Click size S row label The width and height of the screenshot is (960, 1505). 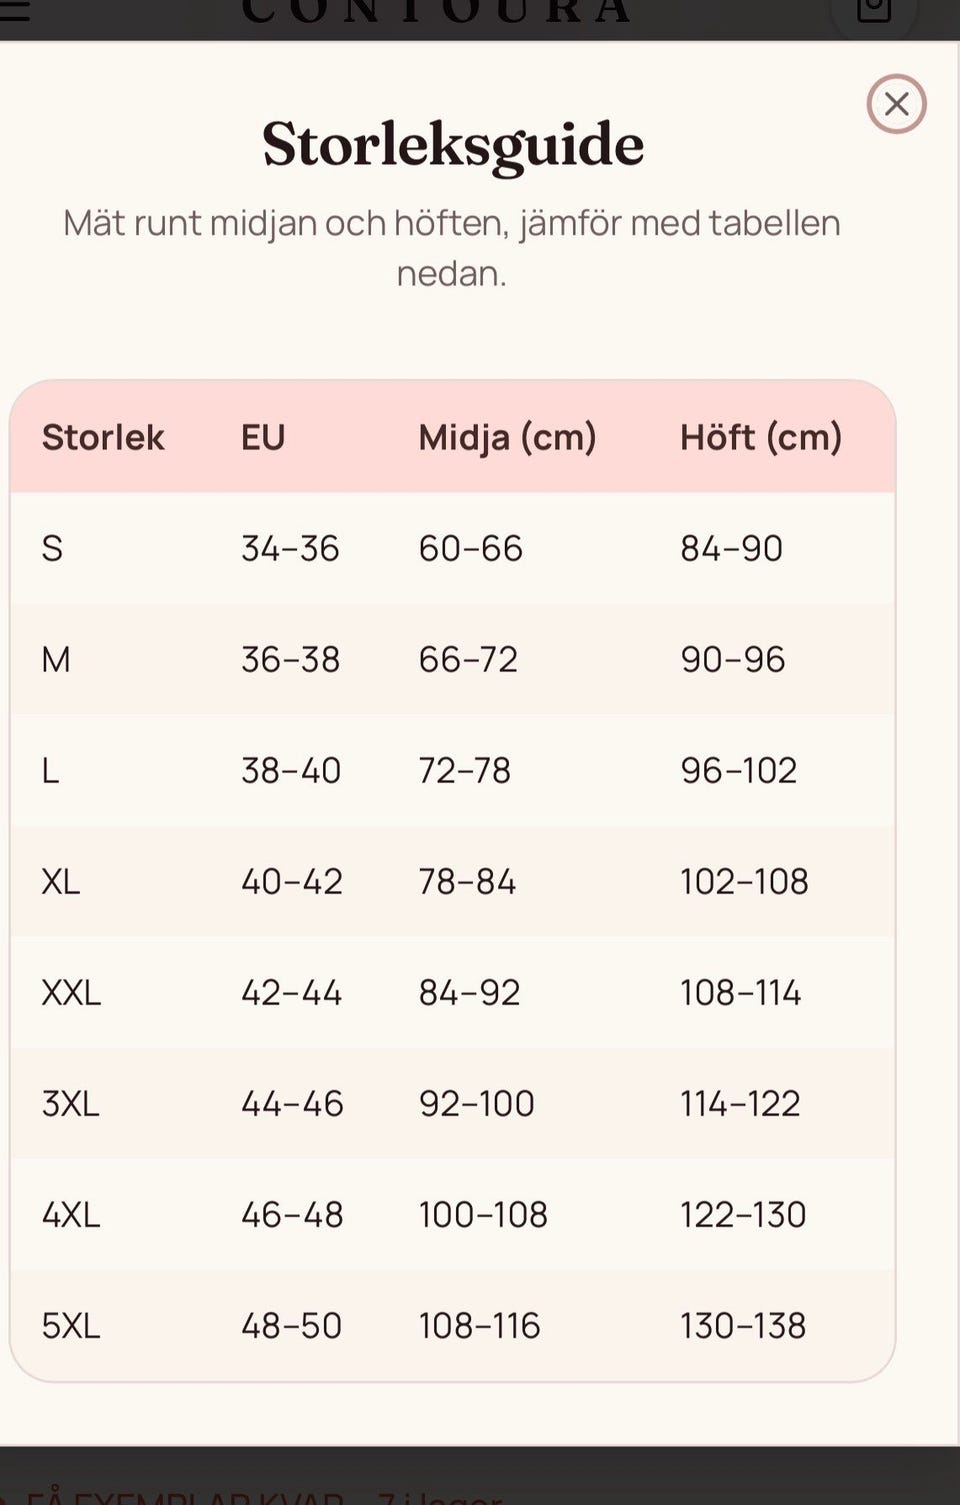pyautogui.click(x=52, y=548)
